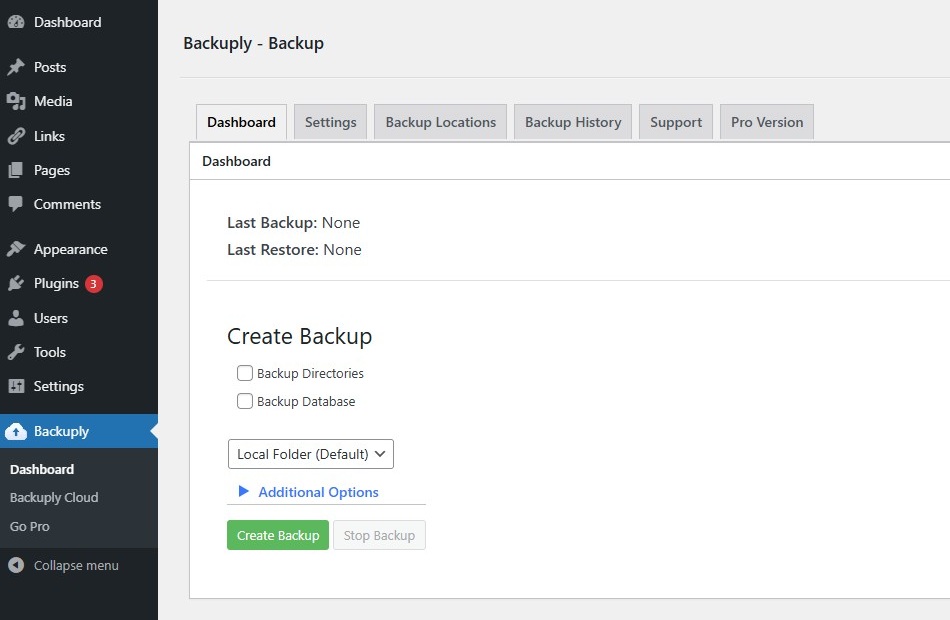Click the Media library icon
The image size is (950, 620).
click(16, 101)
